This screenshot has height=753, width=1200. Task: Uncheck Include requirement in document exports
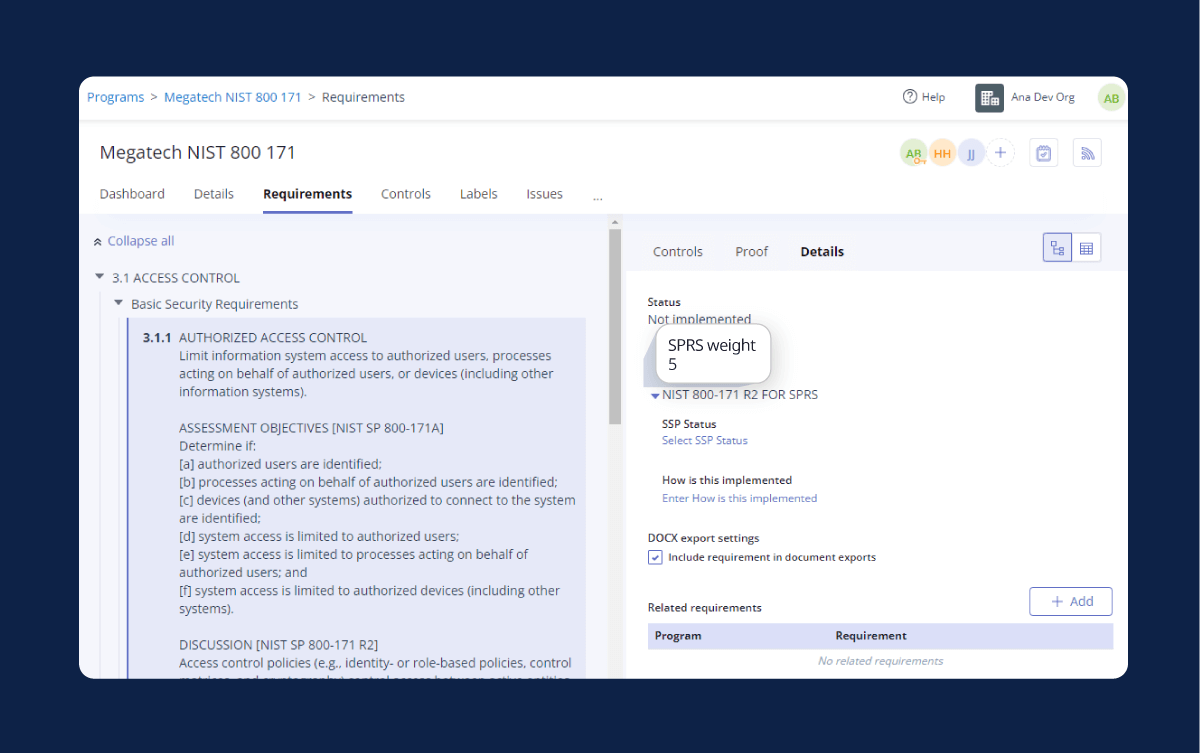pyautogui.click(x=655, y=557)
